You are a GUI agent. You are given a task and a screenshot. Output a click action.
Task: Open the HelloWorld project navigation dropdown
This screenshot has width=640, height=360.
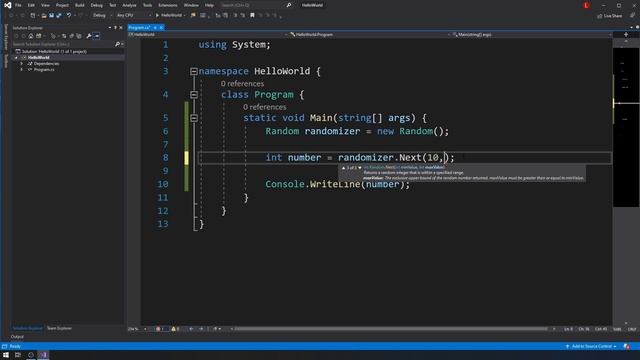208,35
